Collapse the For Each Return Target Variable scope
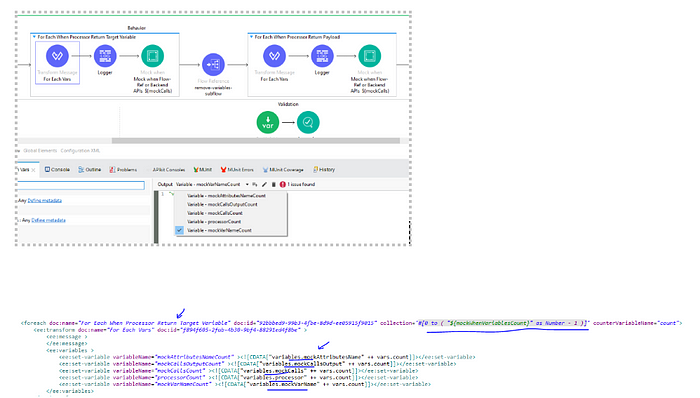The width and height of the screenshot is (700, 398). (x=34, y=37)
